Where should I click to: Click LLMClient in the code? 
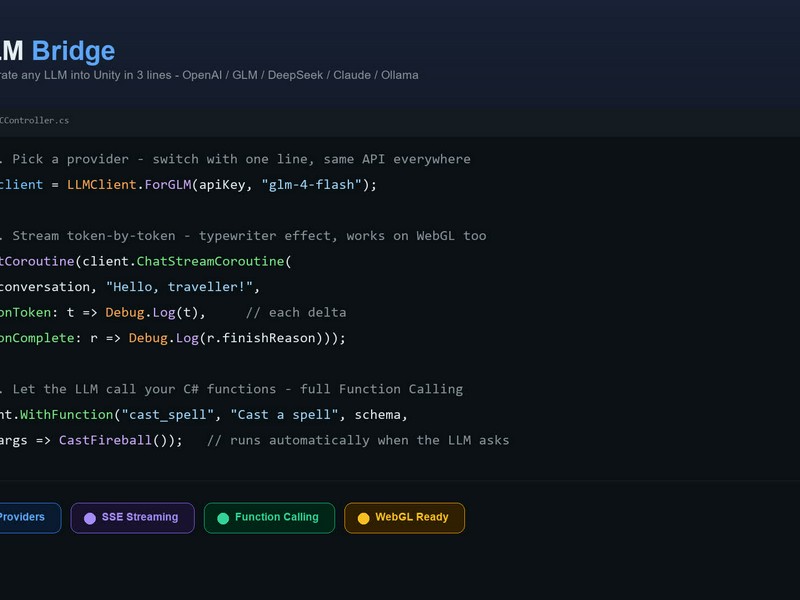coord(102,185)
